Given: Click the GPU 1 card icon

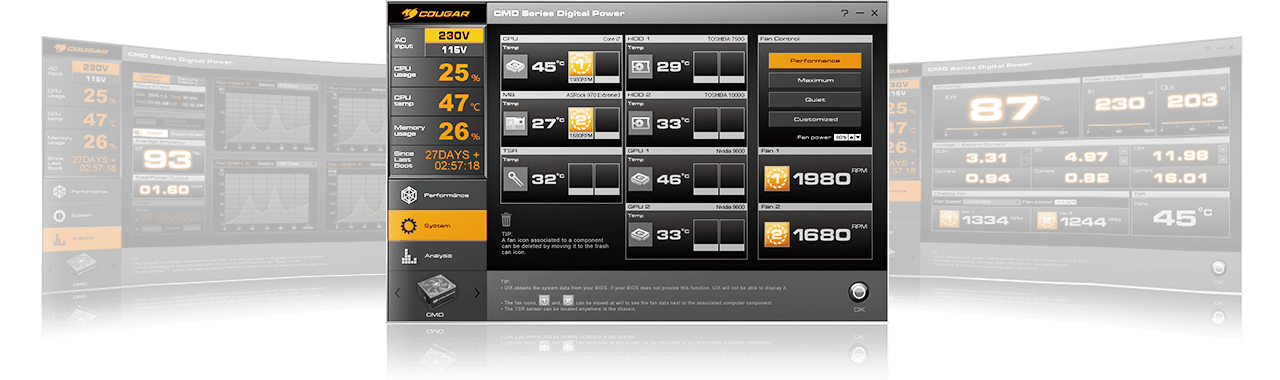Looking at the screenshot, I should [x=642, y=179].
